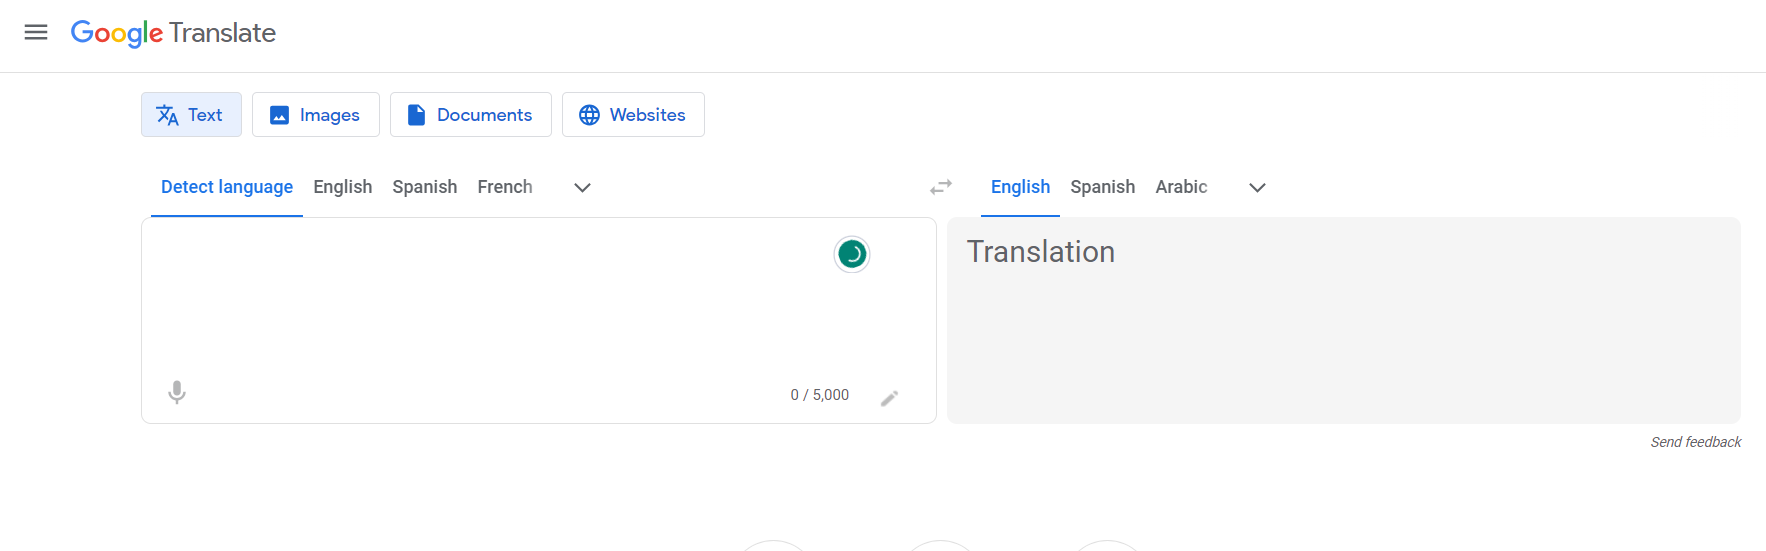The height and width of the screenshot is (551, 1766).
Task: Expand more target languages list
Action: [x=1258, y=187]
